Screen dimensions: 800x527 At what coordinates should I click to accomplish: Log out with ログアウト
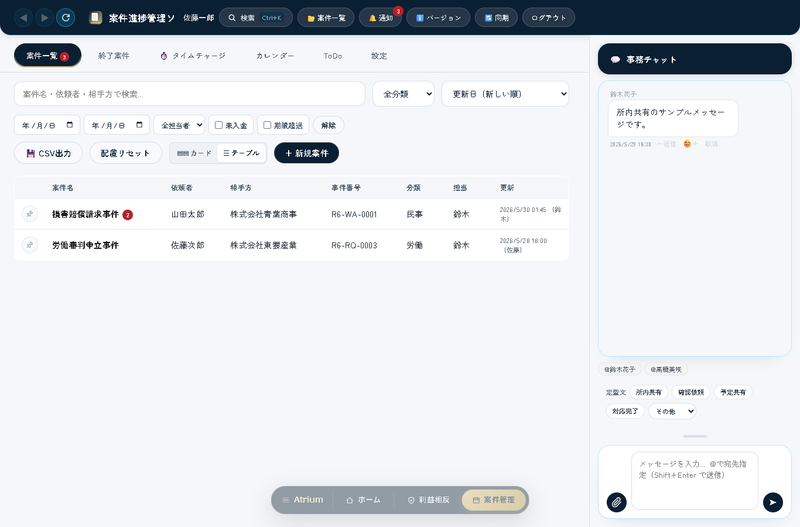pyautogui.click(x=548, y=18)
